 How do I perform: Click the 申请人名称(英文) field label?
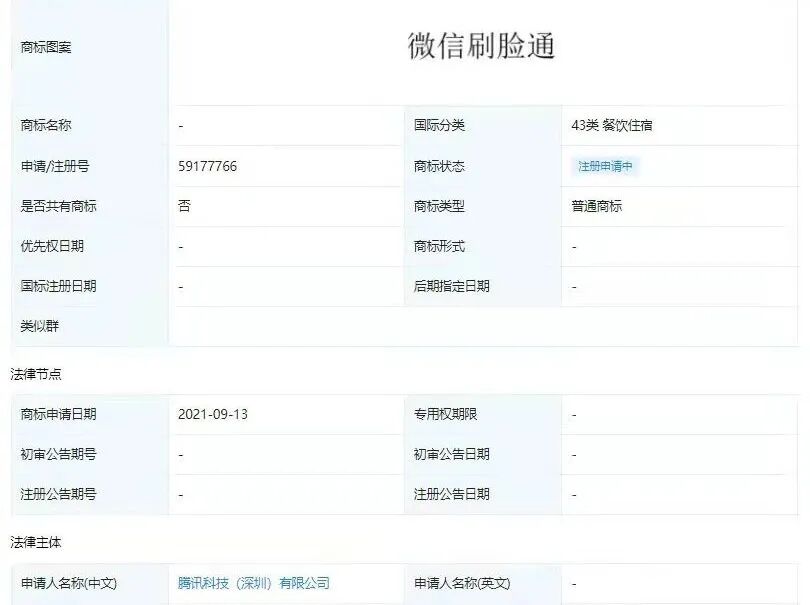pyautogui.click(x=462, y=583)
